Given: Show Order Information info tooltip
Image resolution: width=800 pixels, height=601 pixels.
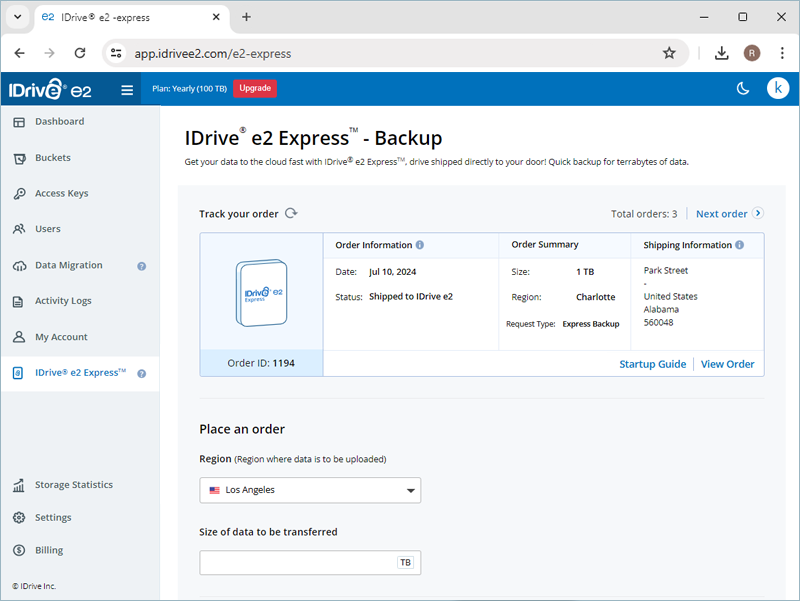Looking at the screenshot, I should [419, 245].
